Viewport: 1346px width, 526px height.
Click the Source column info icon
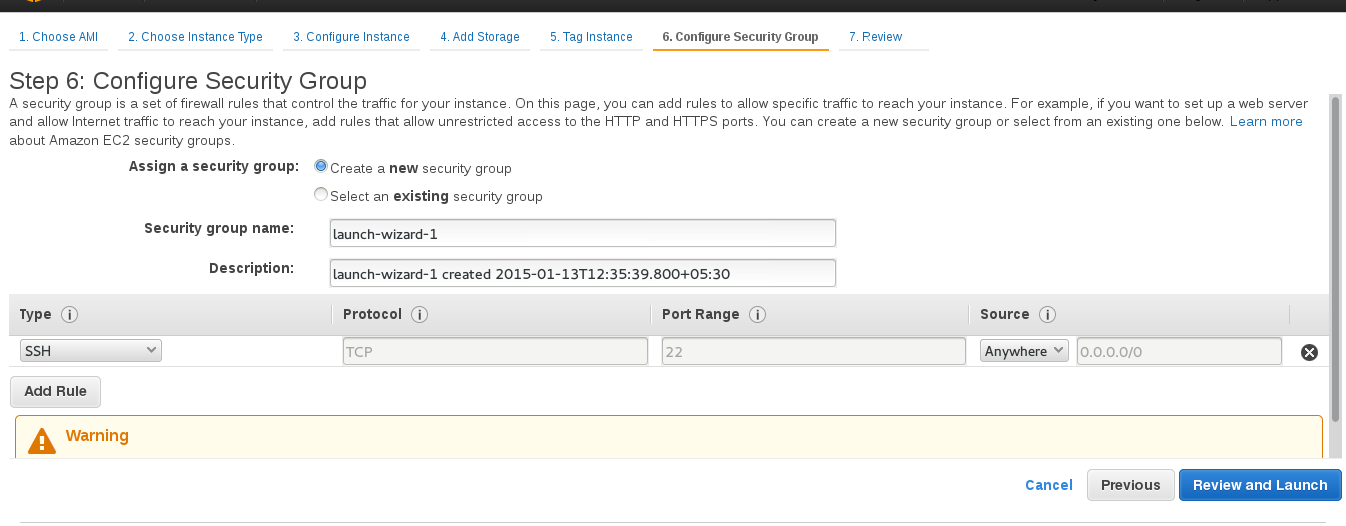pos(1048,314)
